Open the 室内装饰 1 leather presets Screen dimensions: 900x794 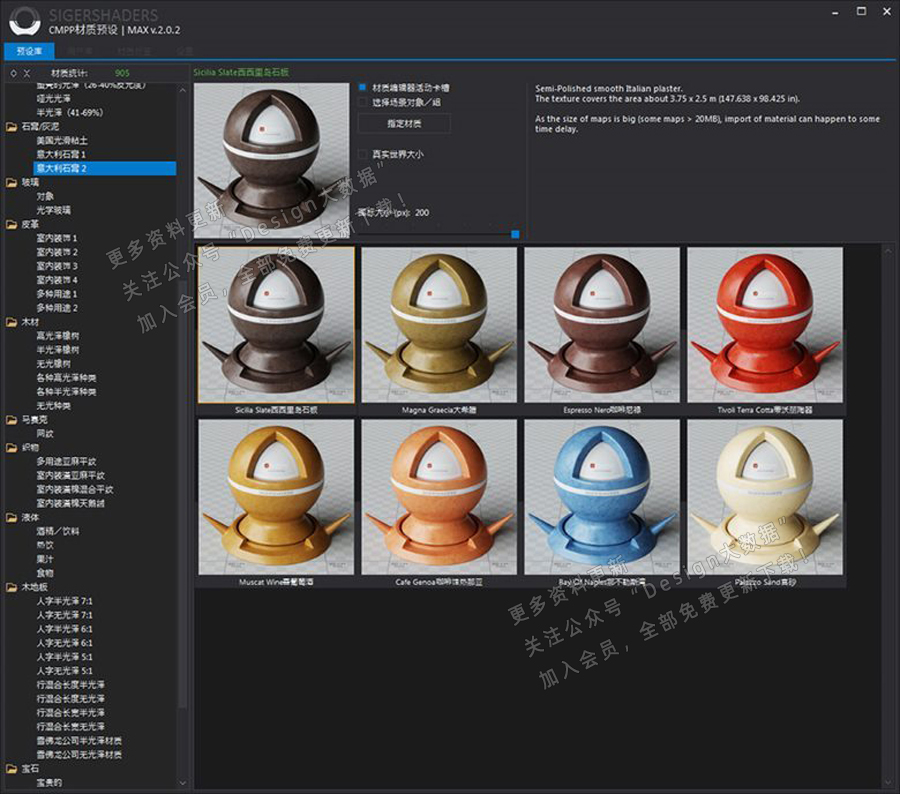click(56, 239)
